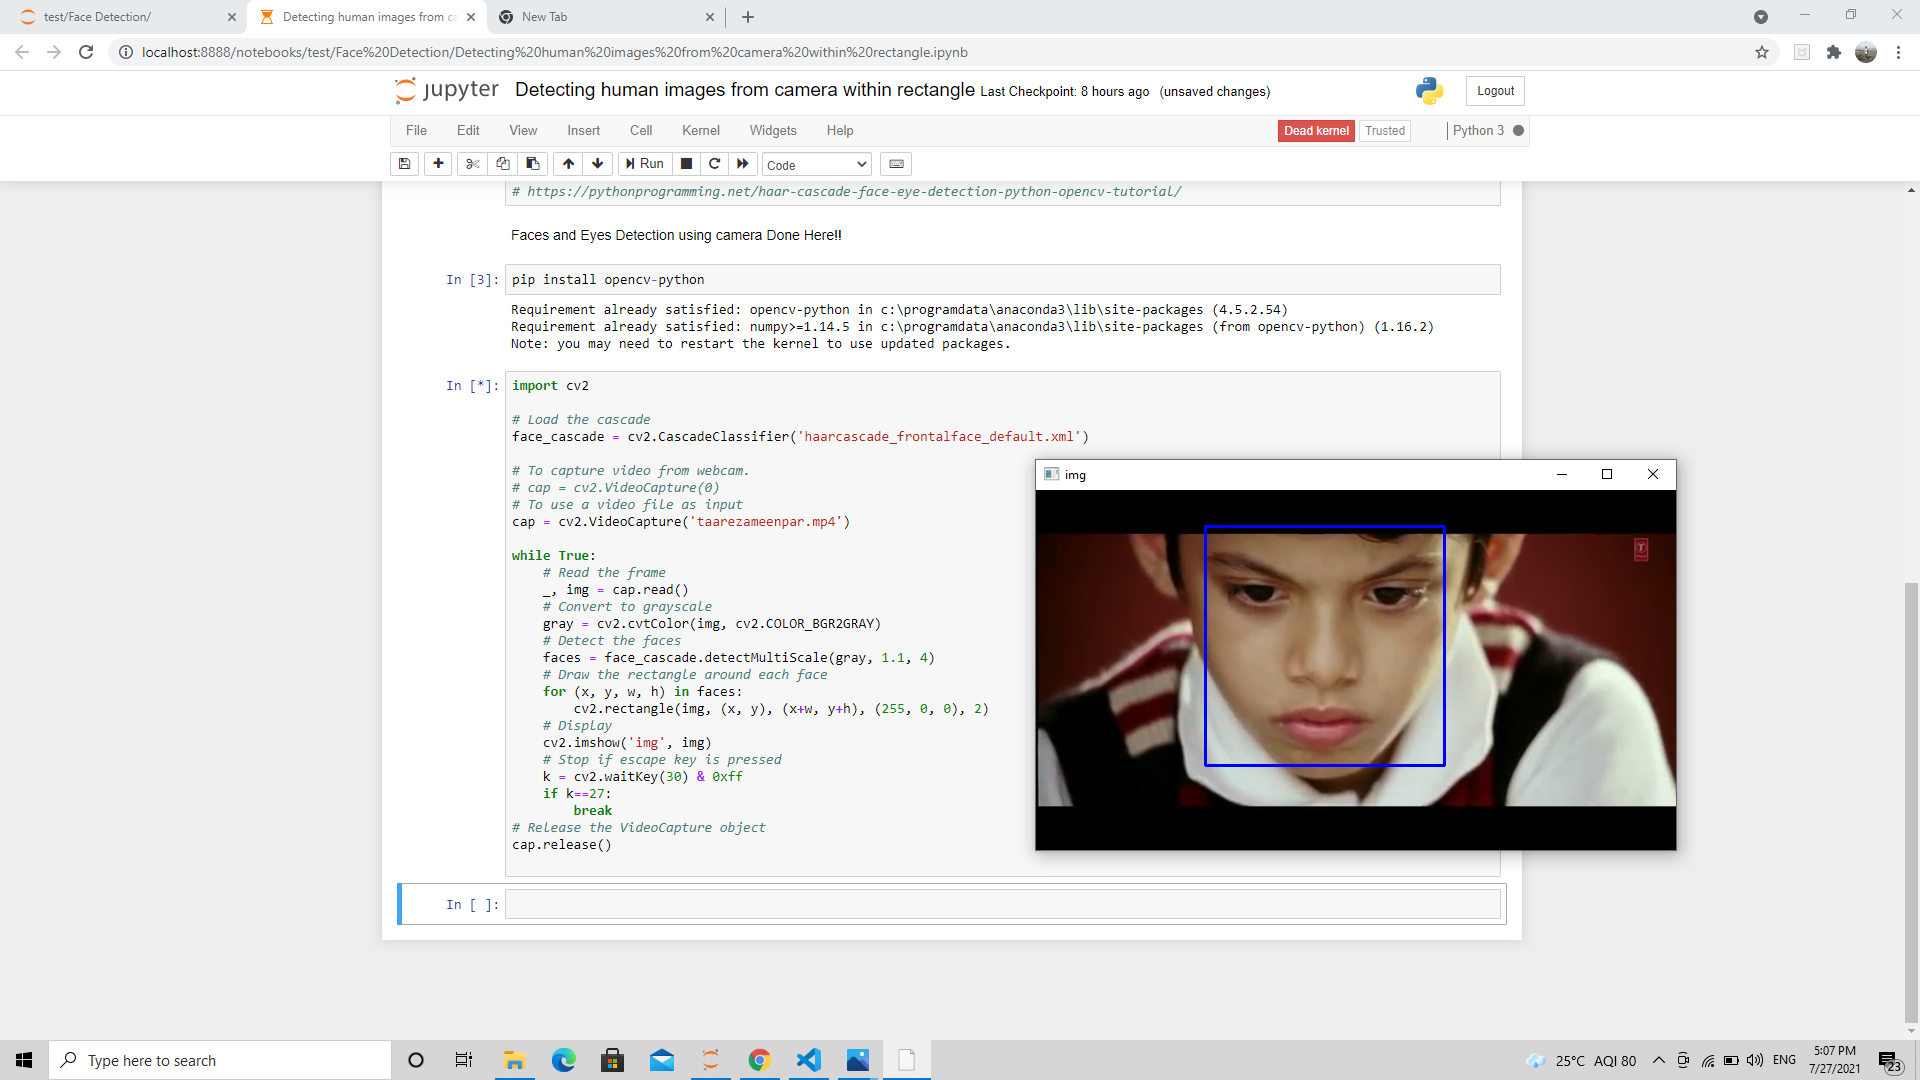Open the cell type dropdown showing Code
This screenshot has height=1080, width=1920.
815,164
